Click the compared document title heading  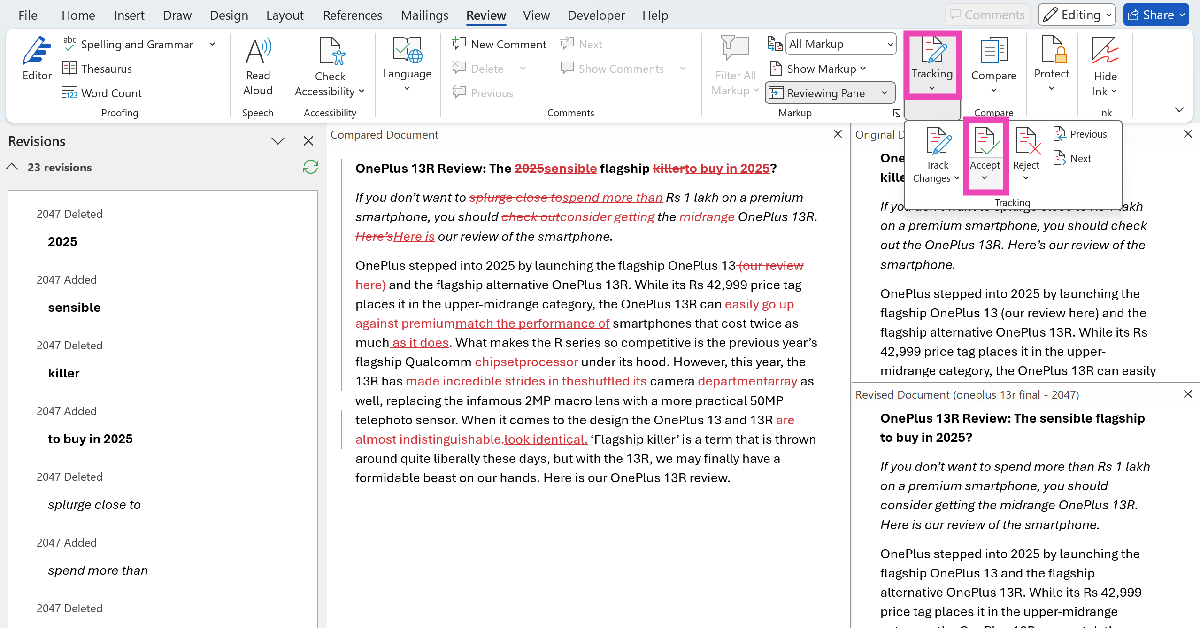pos(566,168)
